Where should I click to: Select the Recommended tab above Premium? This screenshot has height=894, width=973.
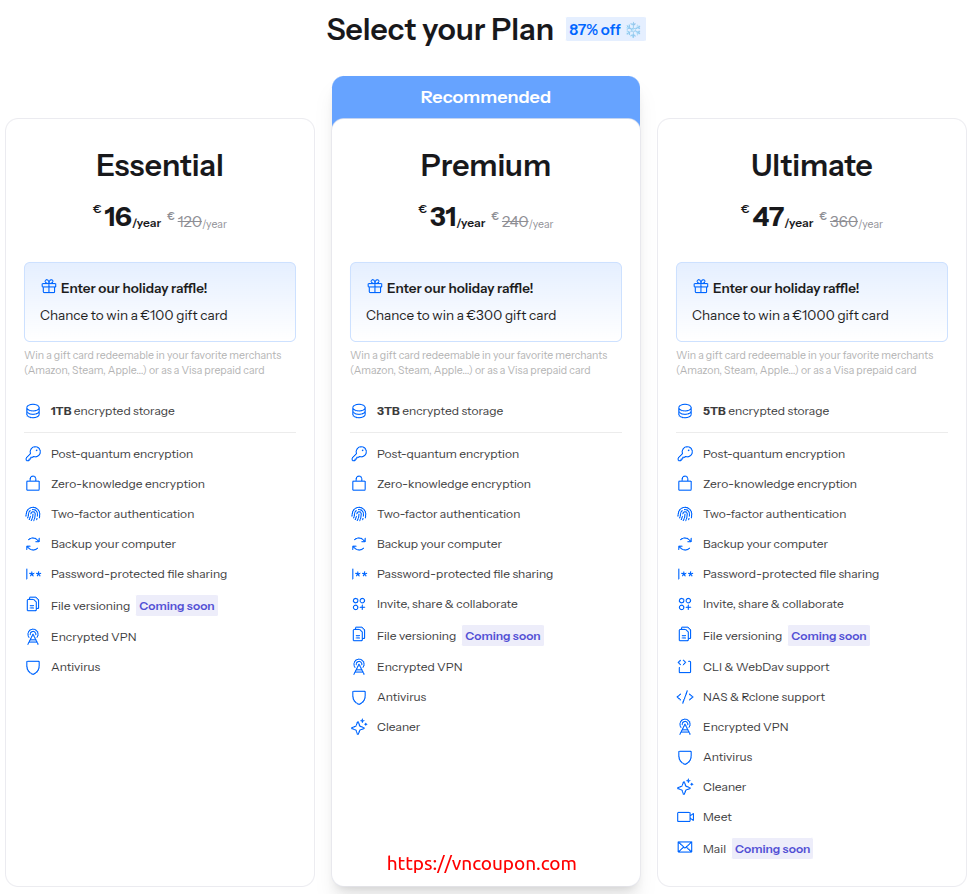[x=486, y=97]
